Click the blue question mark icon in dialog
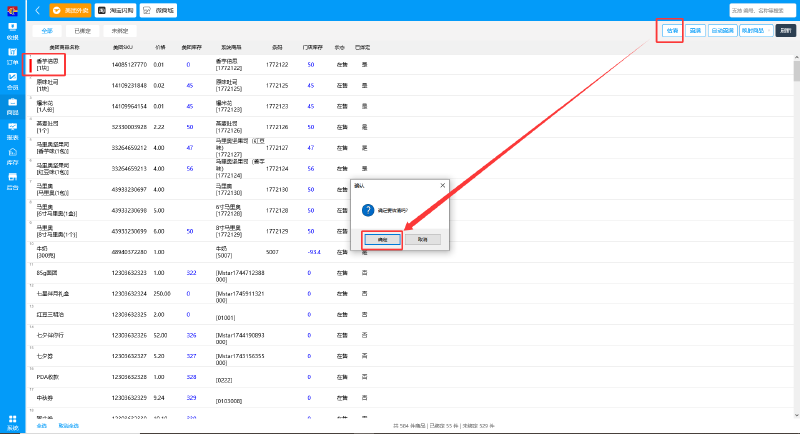The image size is (800, 434). (368, 210)
